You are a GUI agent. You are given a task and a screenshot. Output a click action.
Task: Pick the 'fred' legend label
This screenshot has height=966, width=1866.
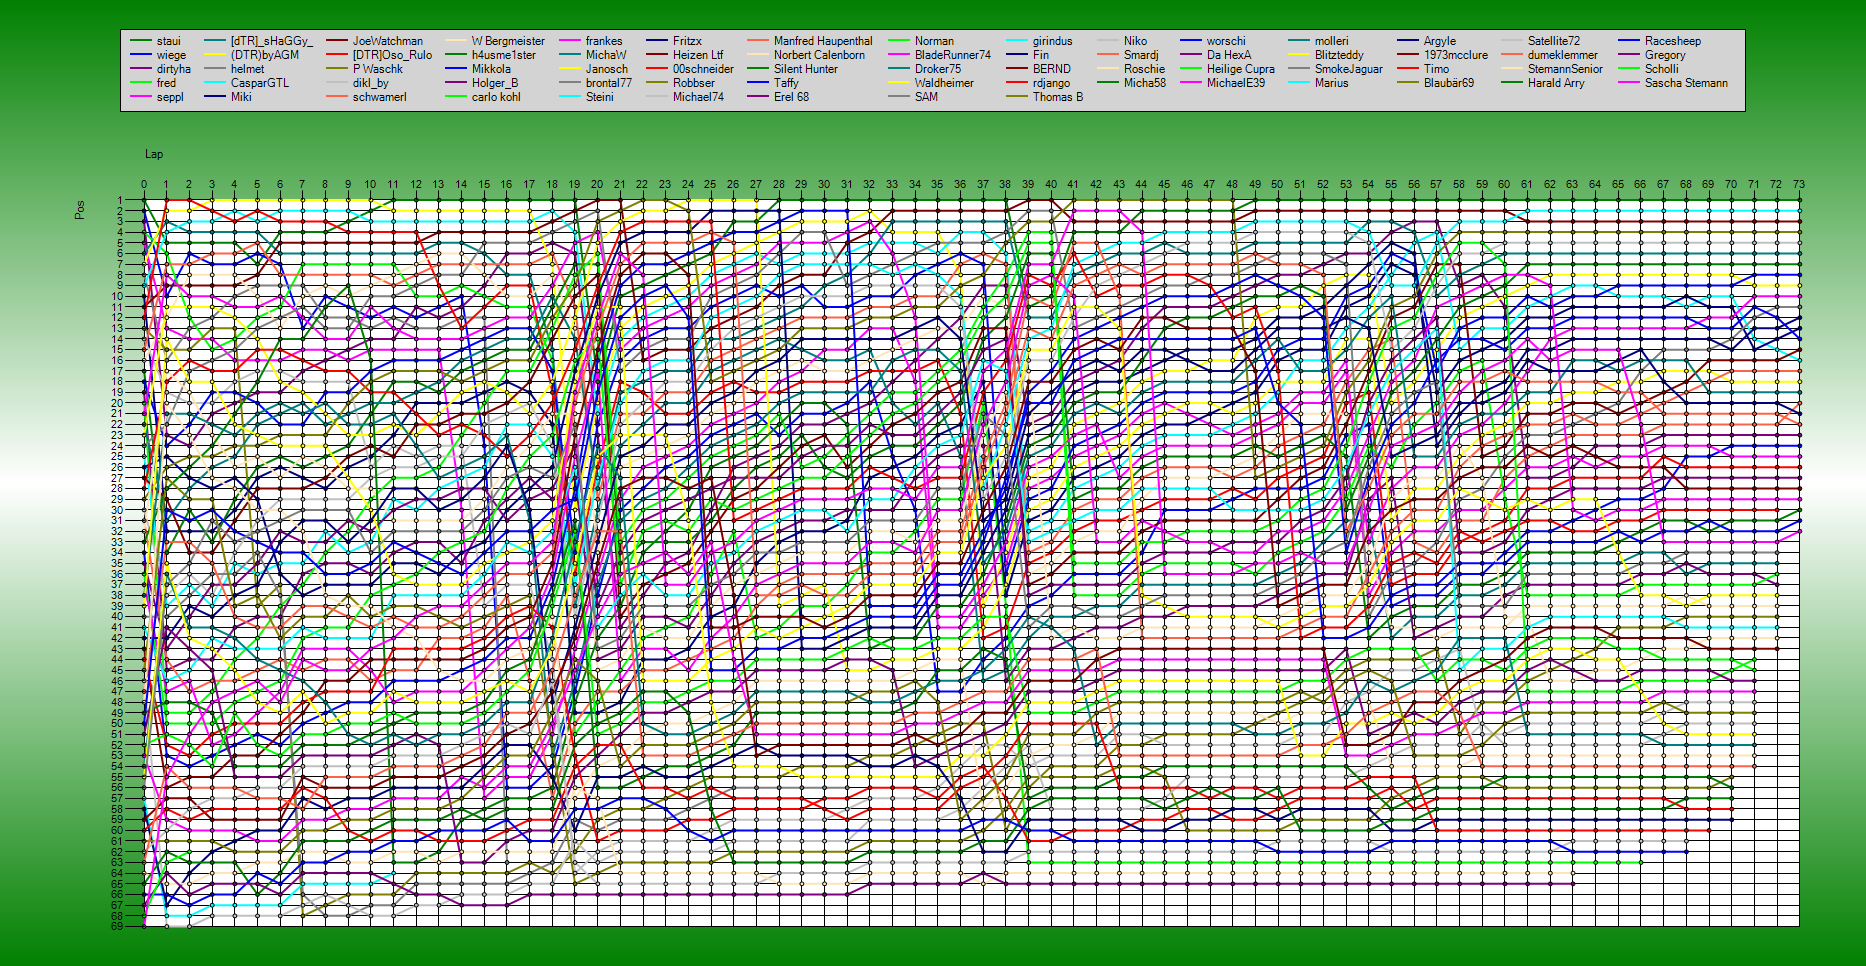pos(166,83)
